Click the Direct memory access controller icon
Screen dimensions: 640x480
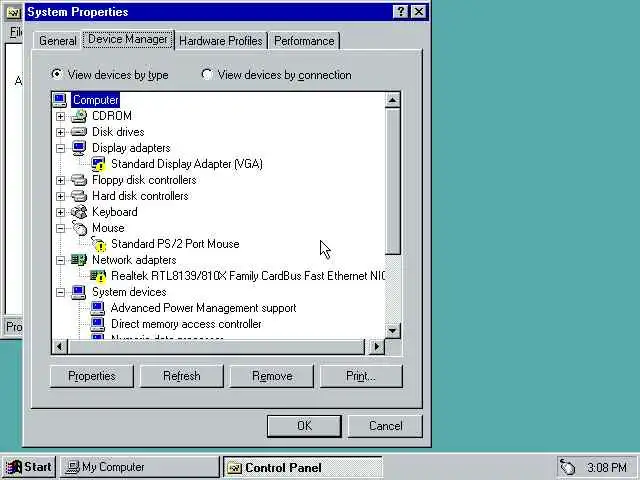[98, 324]
